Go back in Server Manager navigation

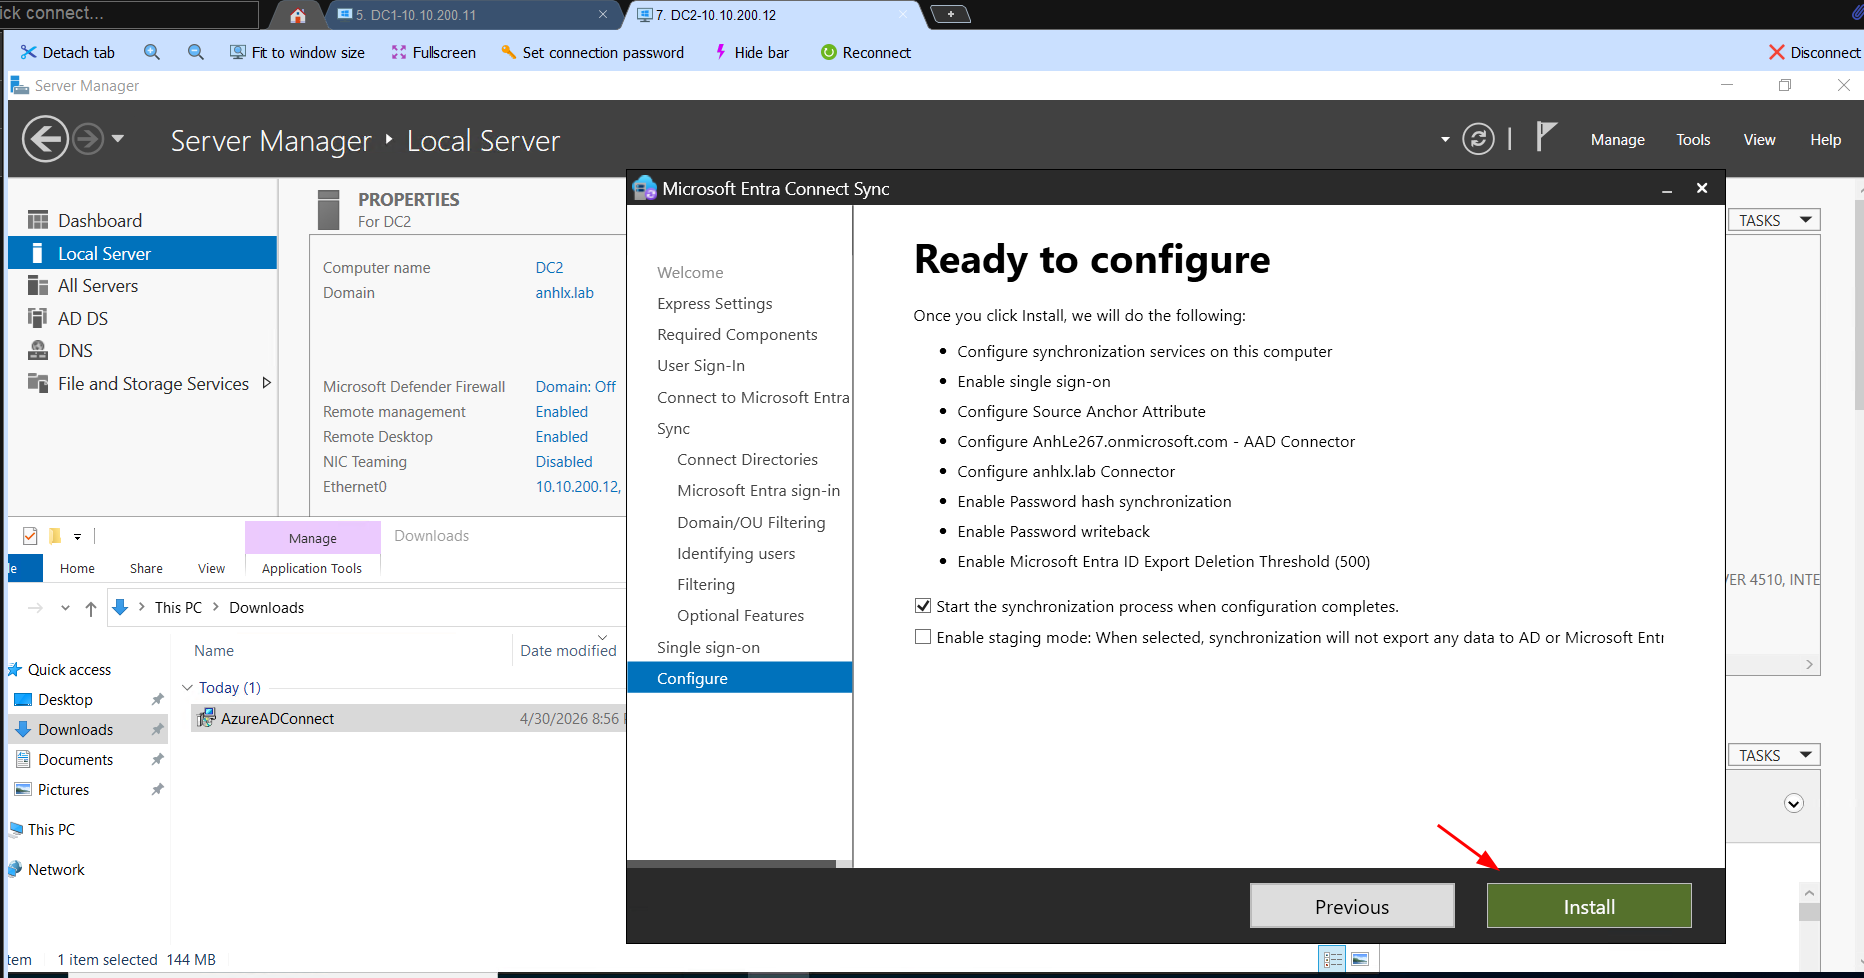[x=45, y=139]
